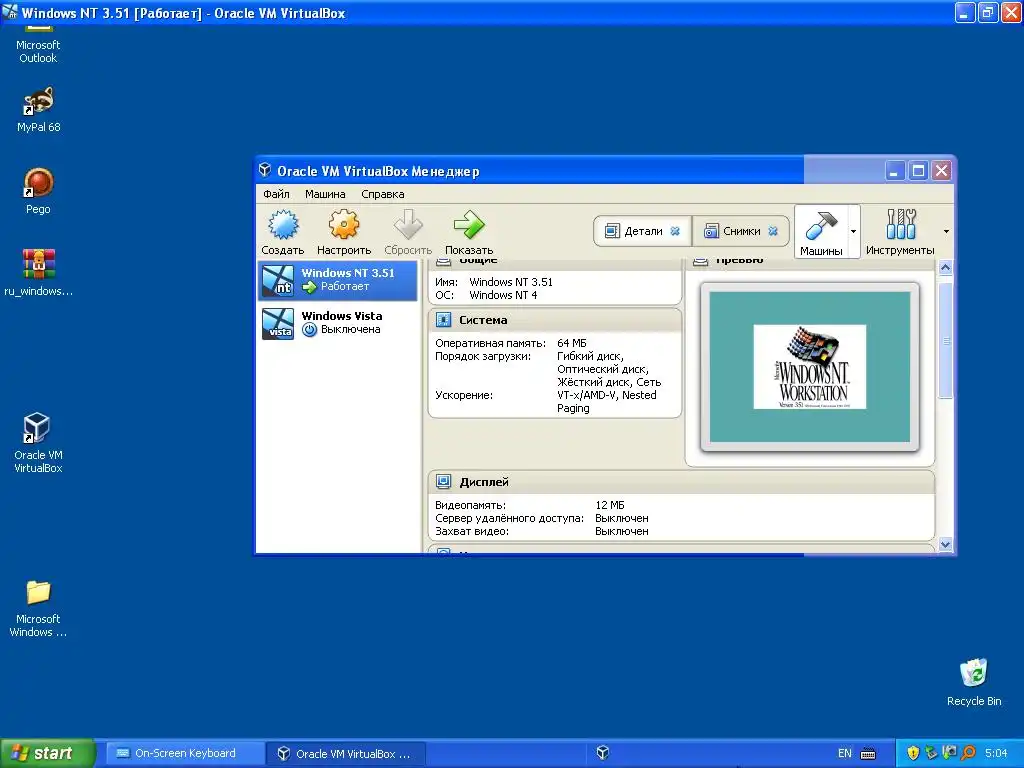Click VirtualBox cube icon in taskbar center

(x=603, y=752)
